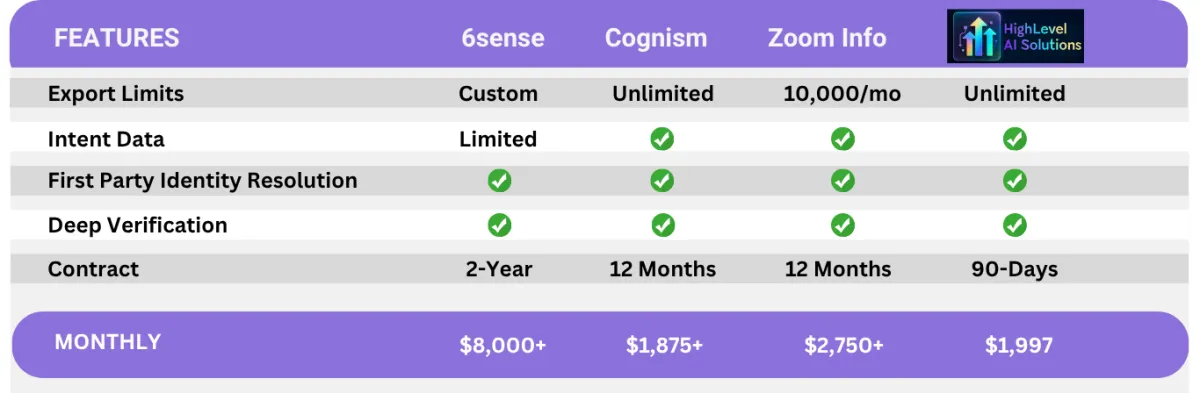Image resolution: width=1200 pixels, height=393 pixels.
Task: Click HighLevel's Deep Verification checkmark
Action: [1015, 226]
